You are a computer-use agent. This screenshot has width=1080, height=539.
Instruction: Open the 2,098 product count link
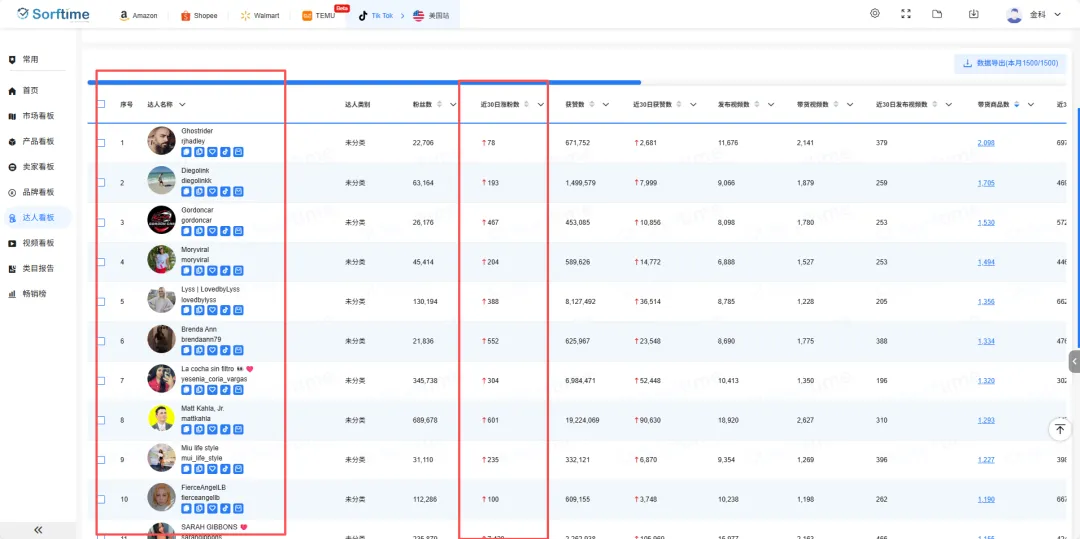[985, 143]
